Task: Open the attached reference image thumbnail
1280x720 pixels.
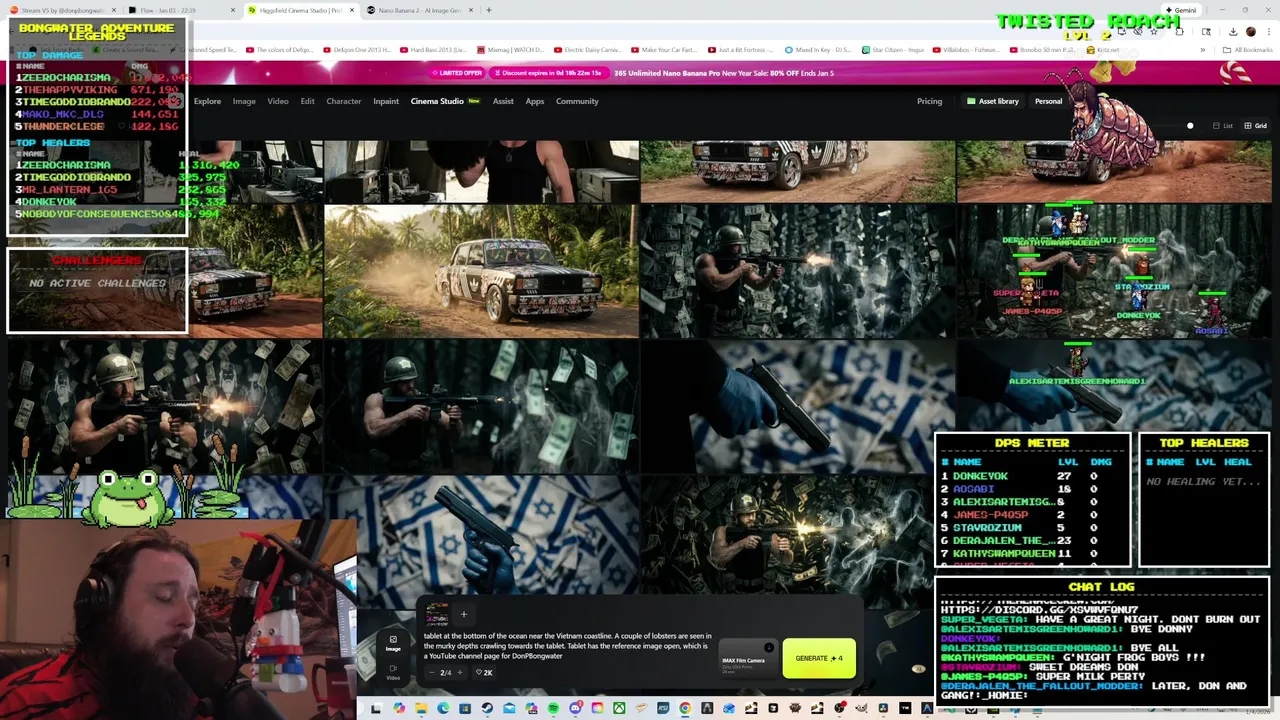Action: pos(437,613)
